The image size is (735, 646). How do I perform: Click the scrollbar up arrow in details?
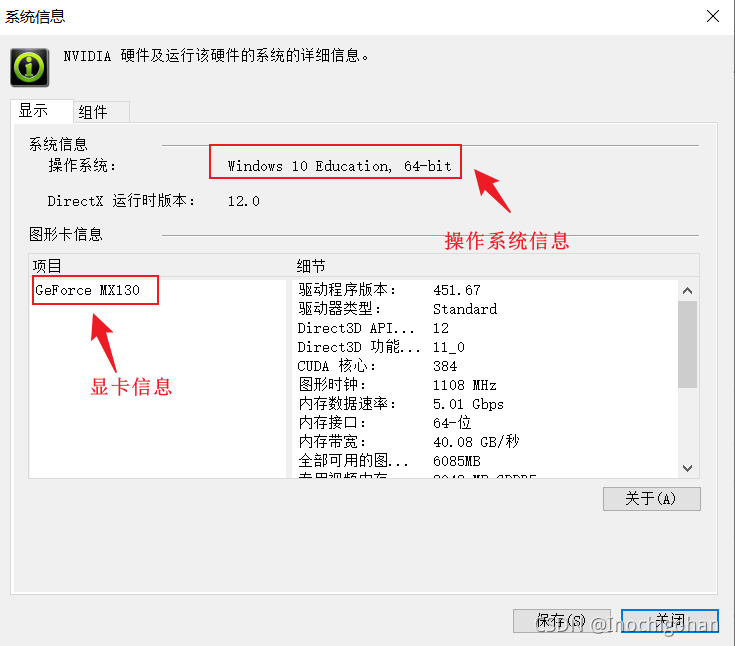687,291
